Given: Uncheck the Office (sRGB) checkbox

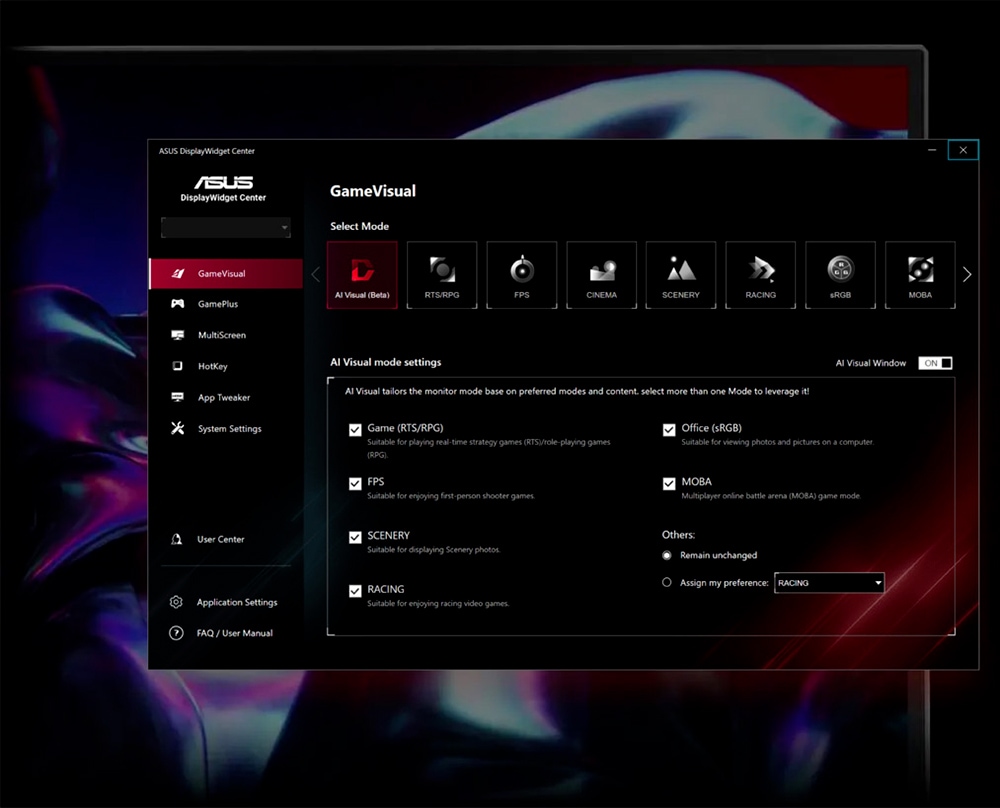Looking at the screenshot, I should click(669, 430).
